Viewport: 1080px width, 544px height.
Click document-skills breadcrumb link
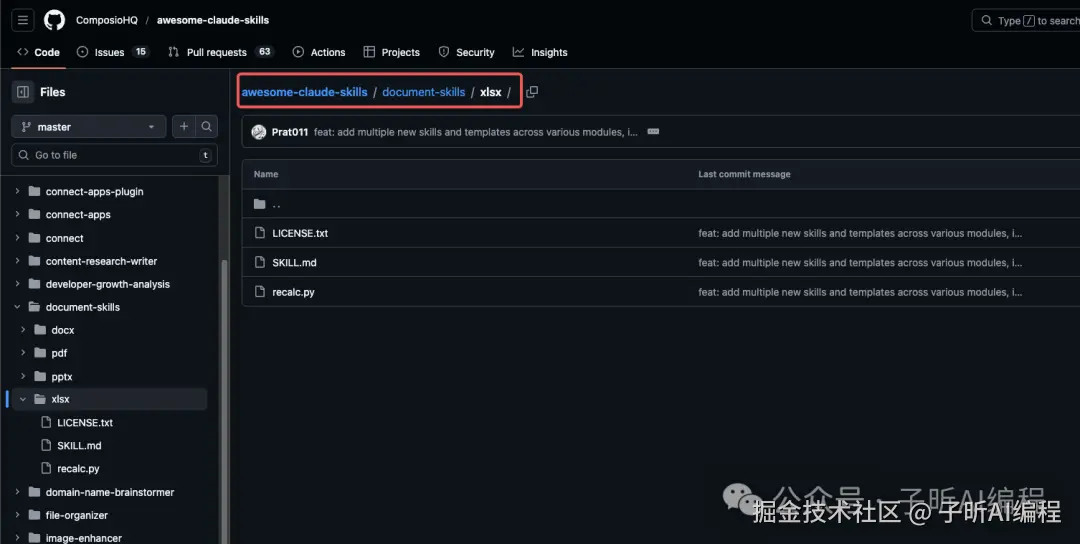[424, 92]
